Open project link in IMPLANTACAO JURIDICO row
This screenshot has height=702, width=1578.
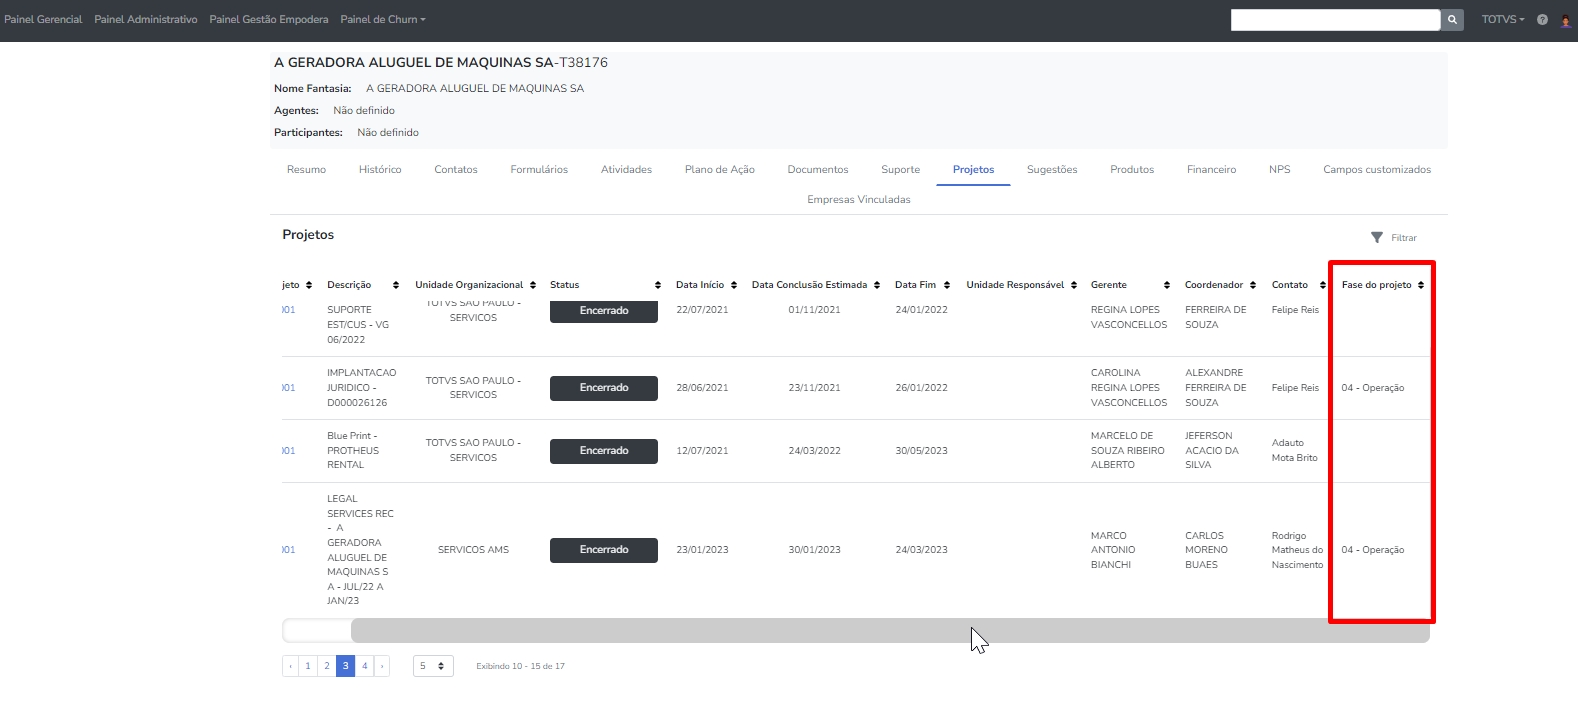coord(288,388)
